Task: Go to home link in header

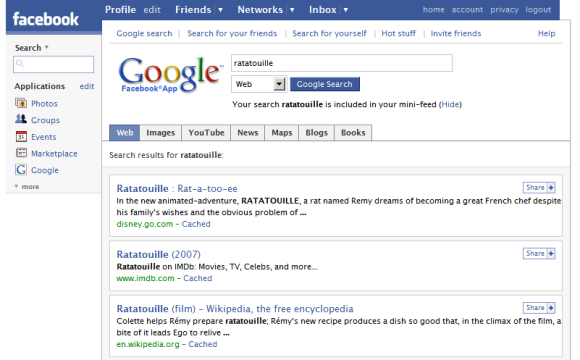Action: coord(434,10)
